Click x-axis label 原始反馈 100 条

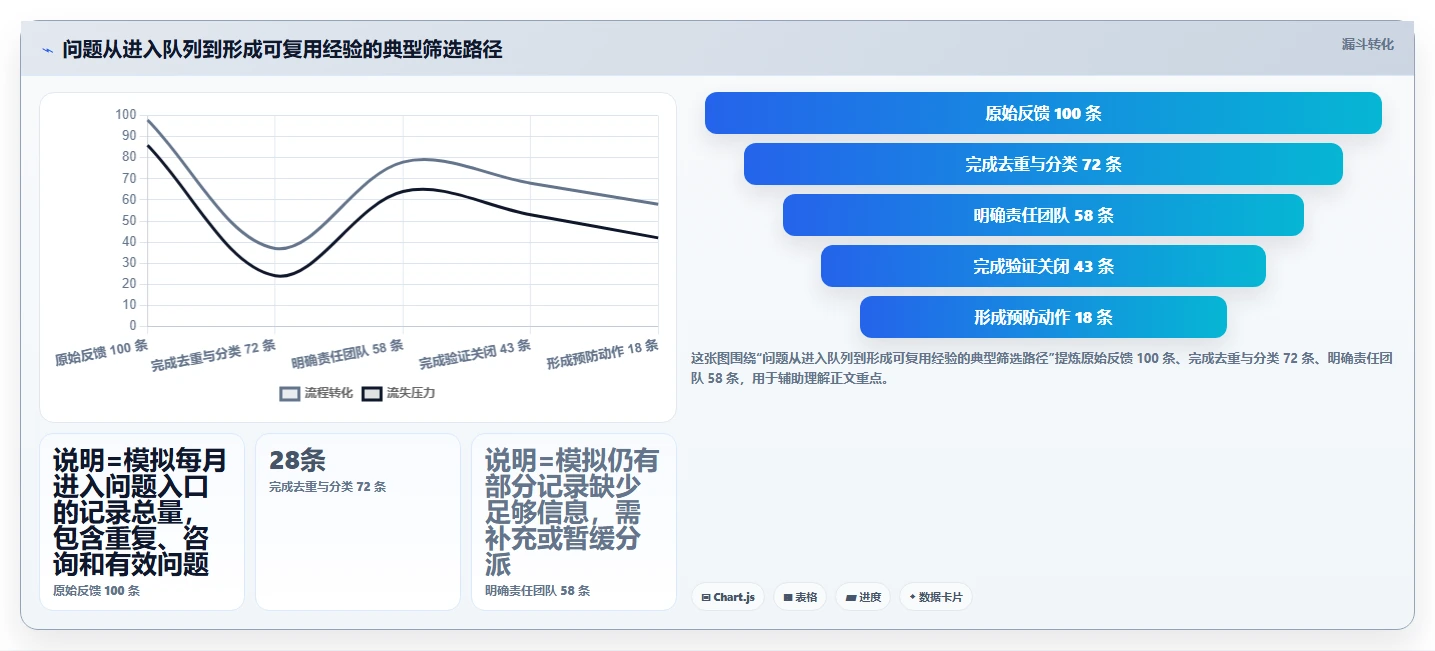click(x=102, y=352)
